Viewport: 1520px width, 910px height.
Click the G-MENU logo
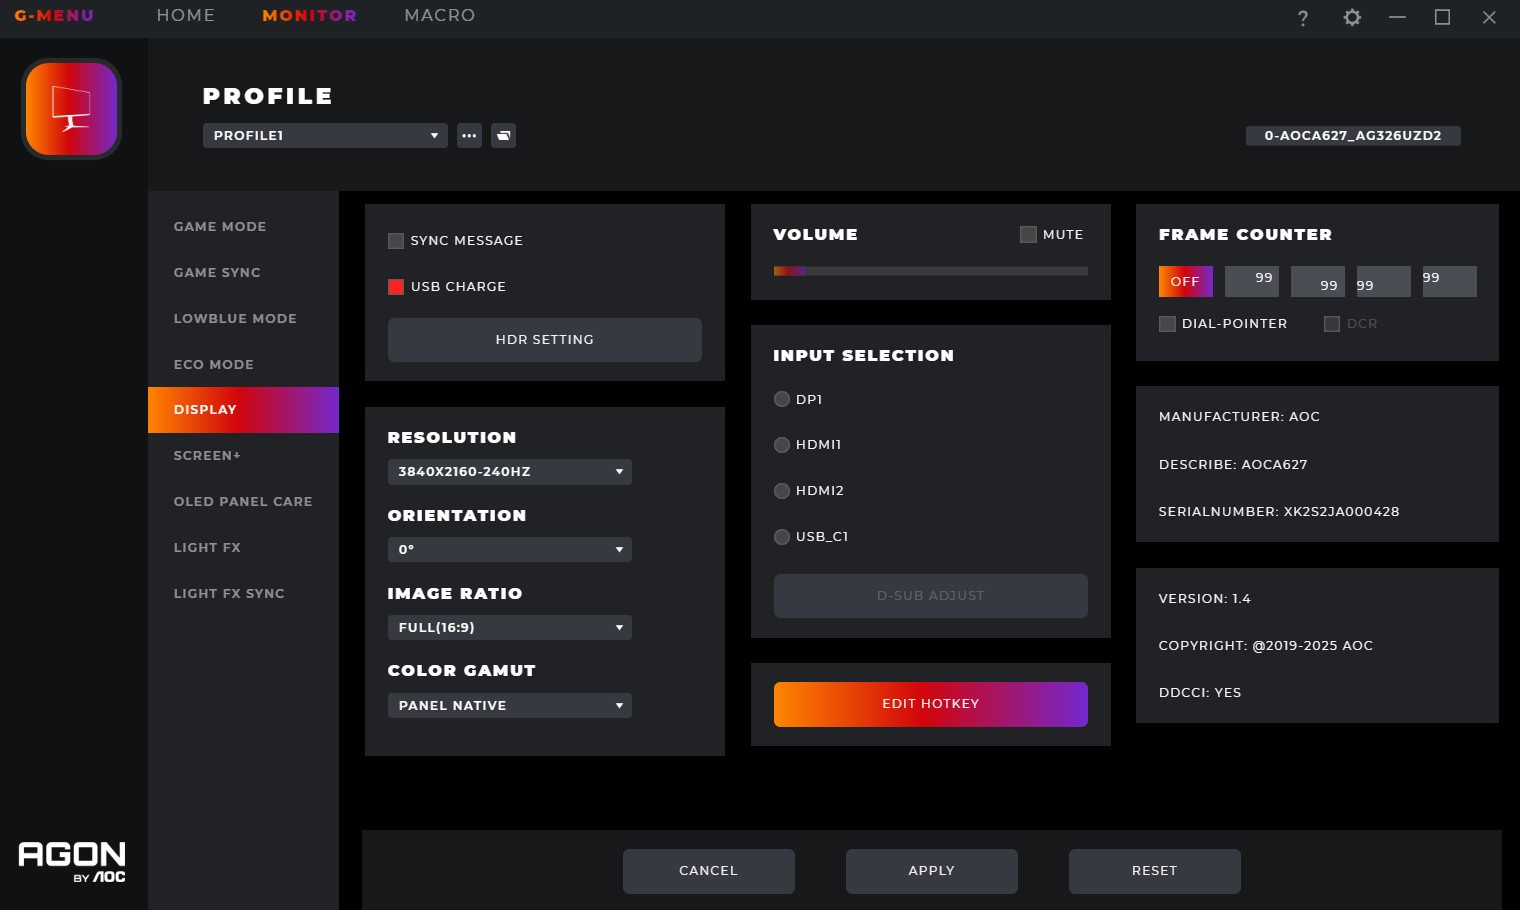[54, 15]
